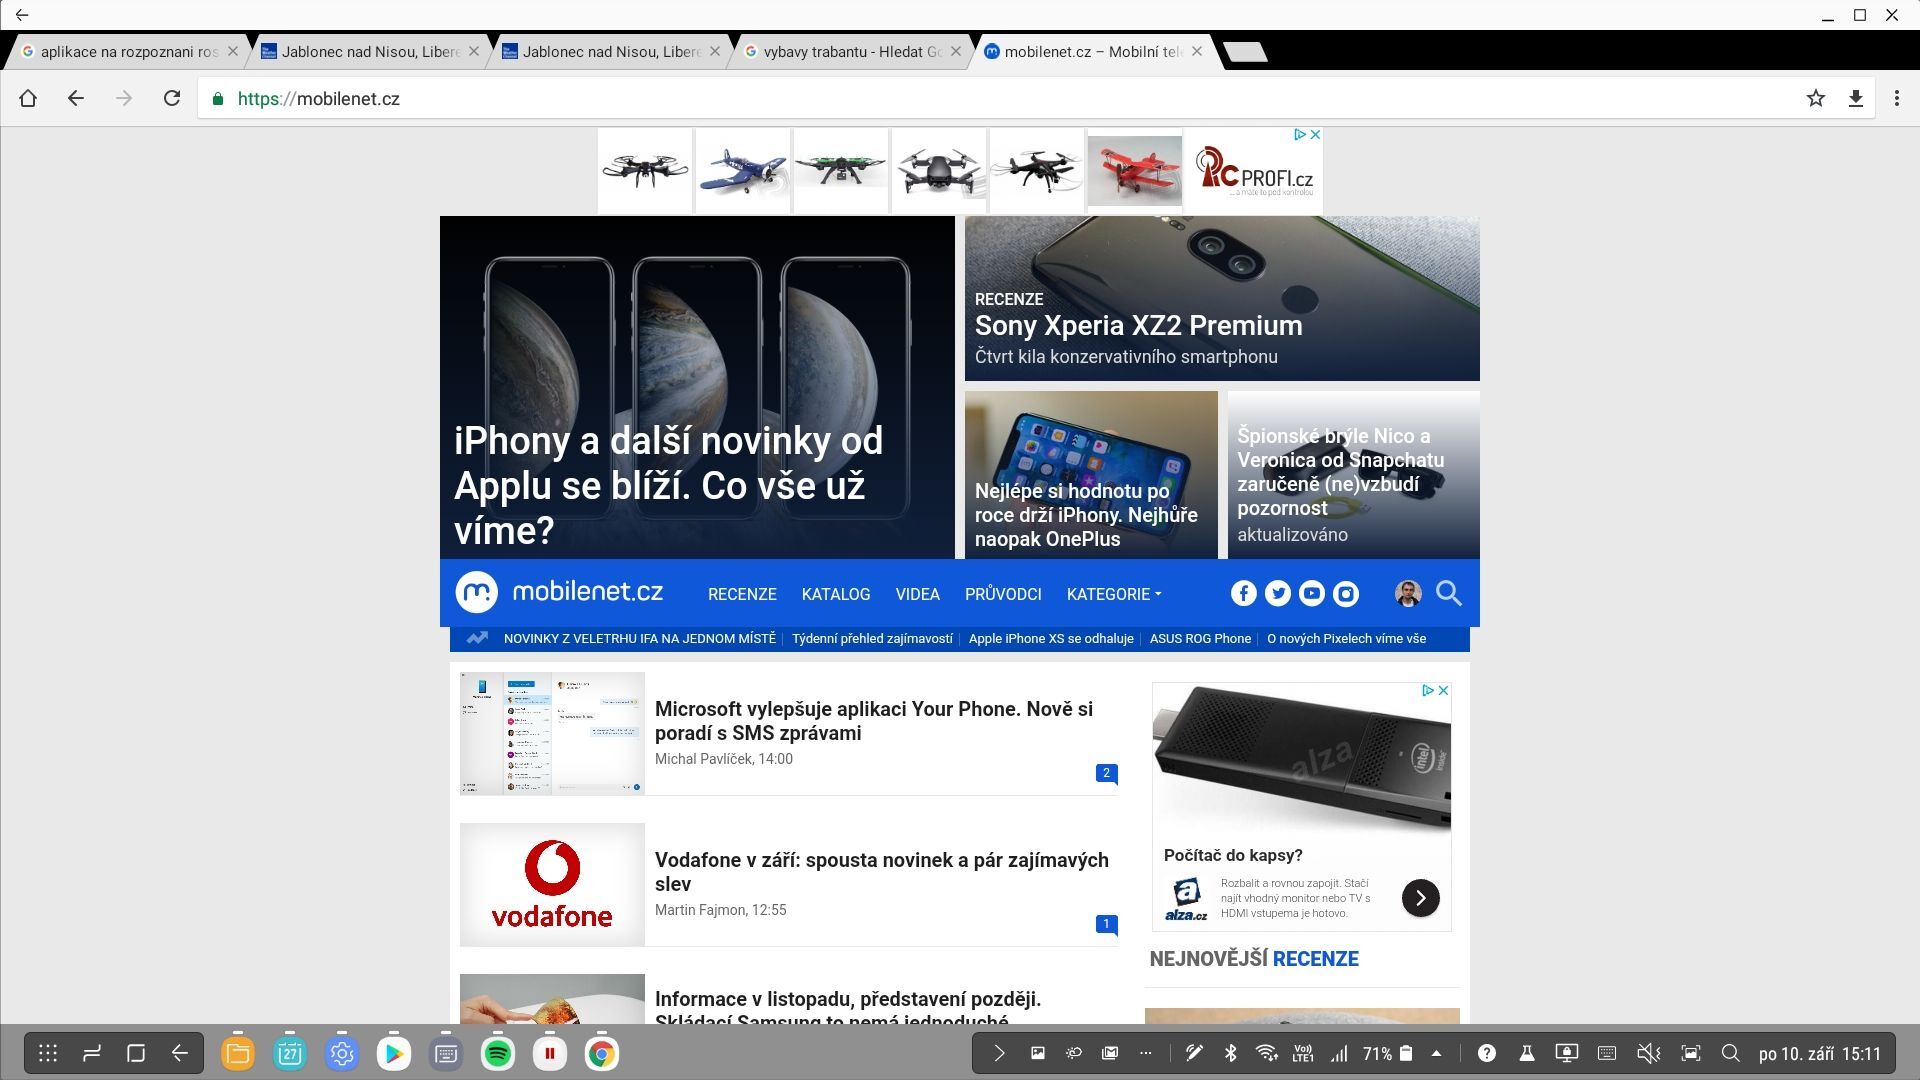Open Chrome three-dot menu
1920x1080 pixels.
point(1896,98)
